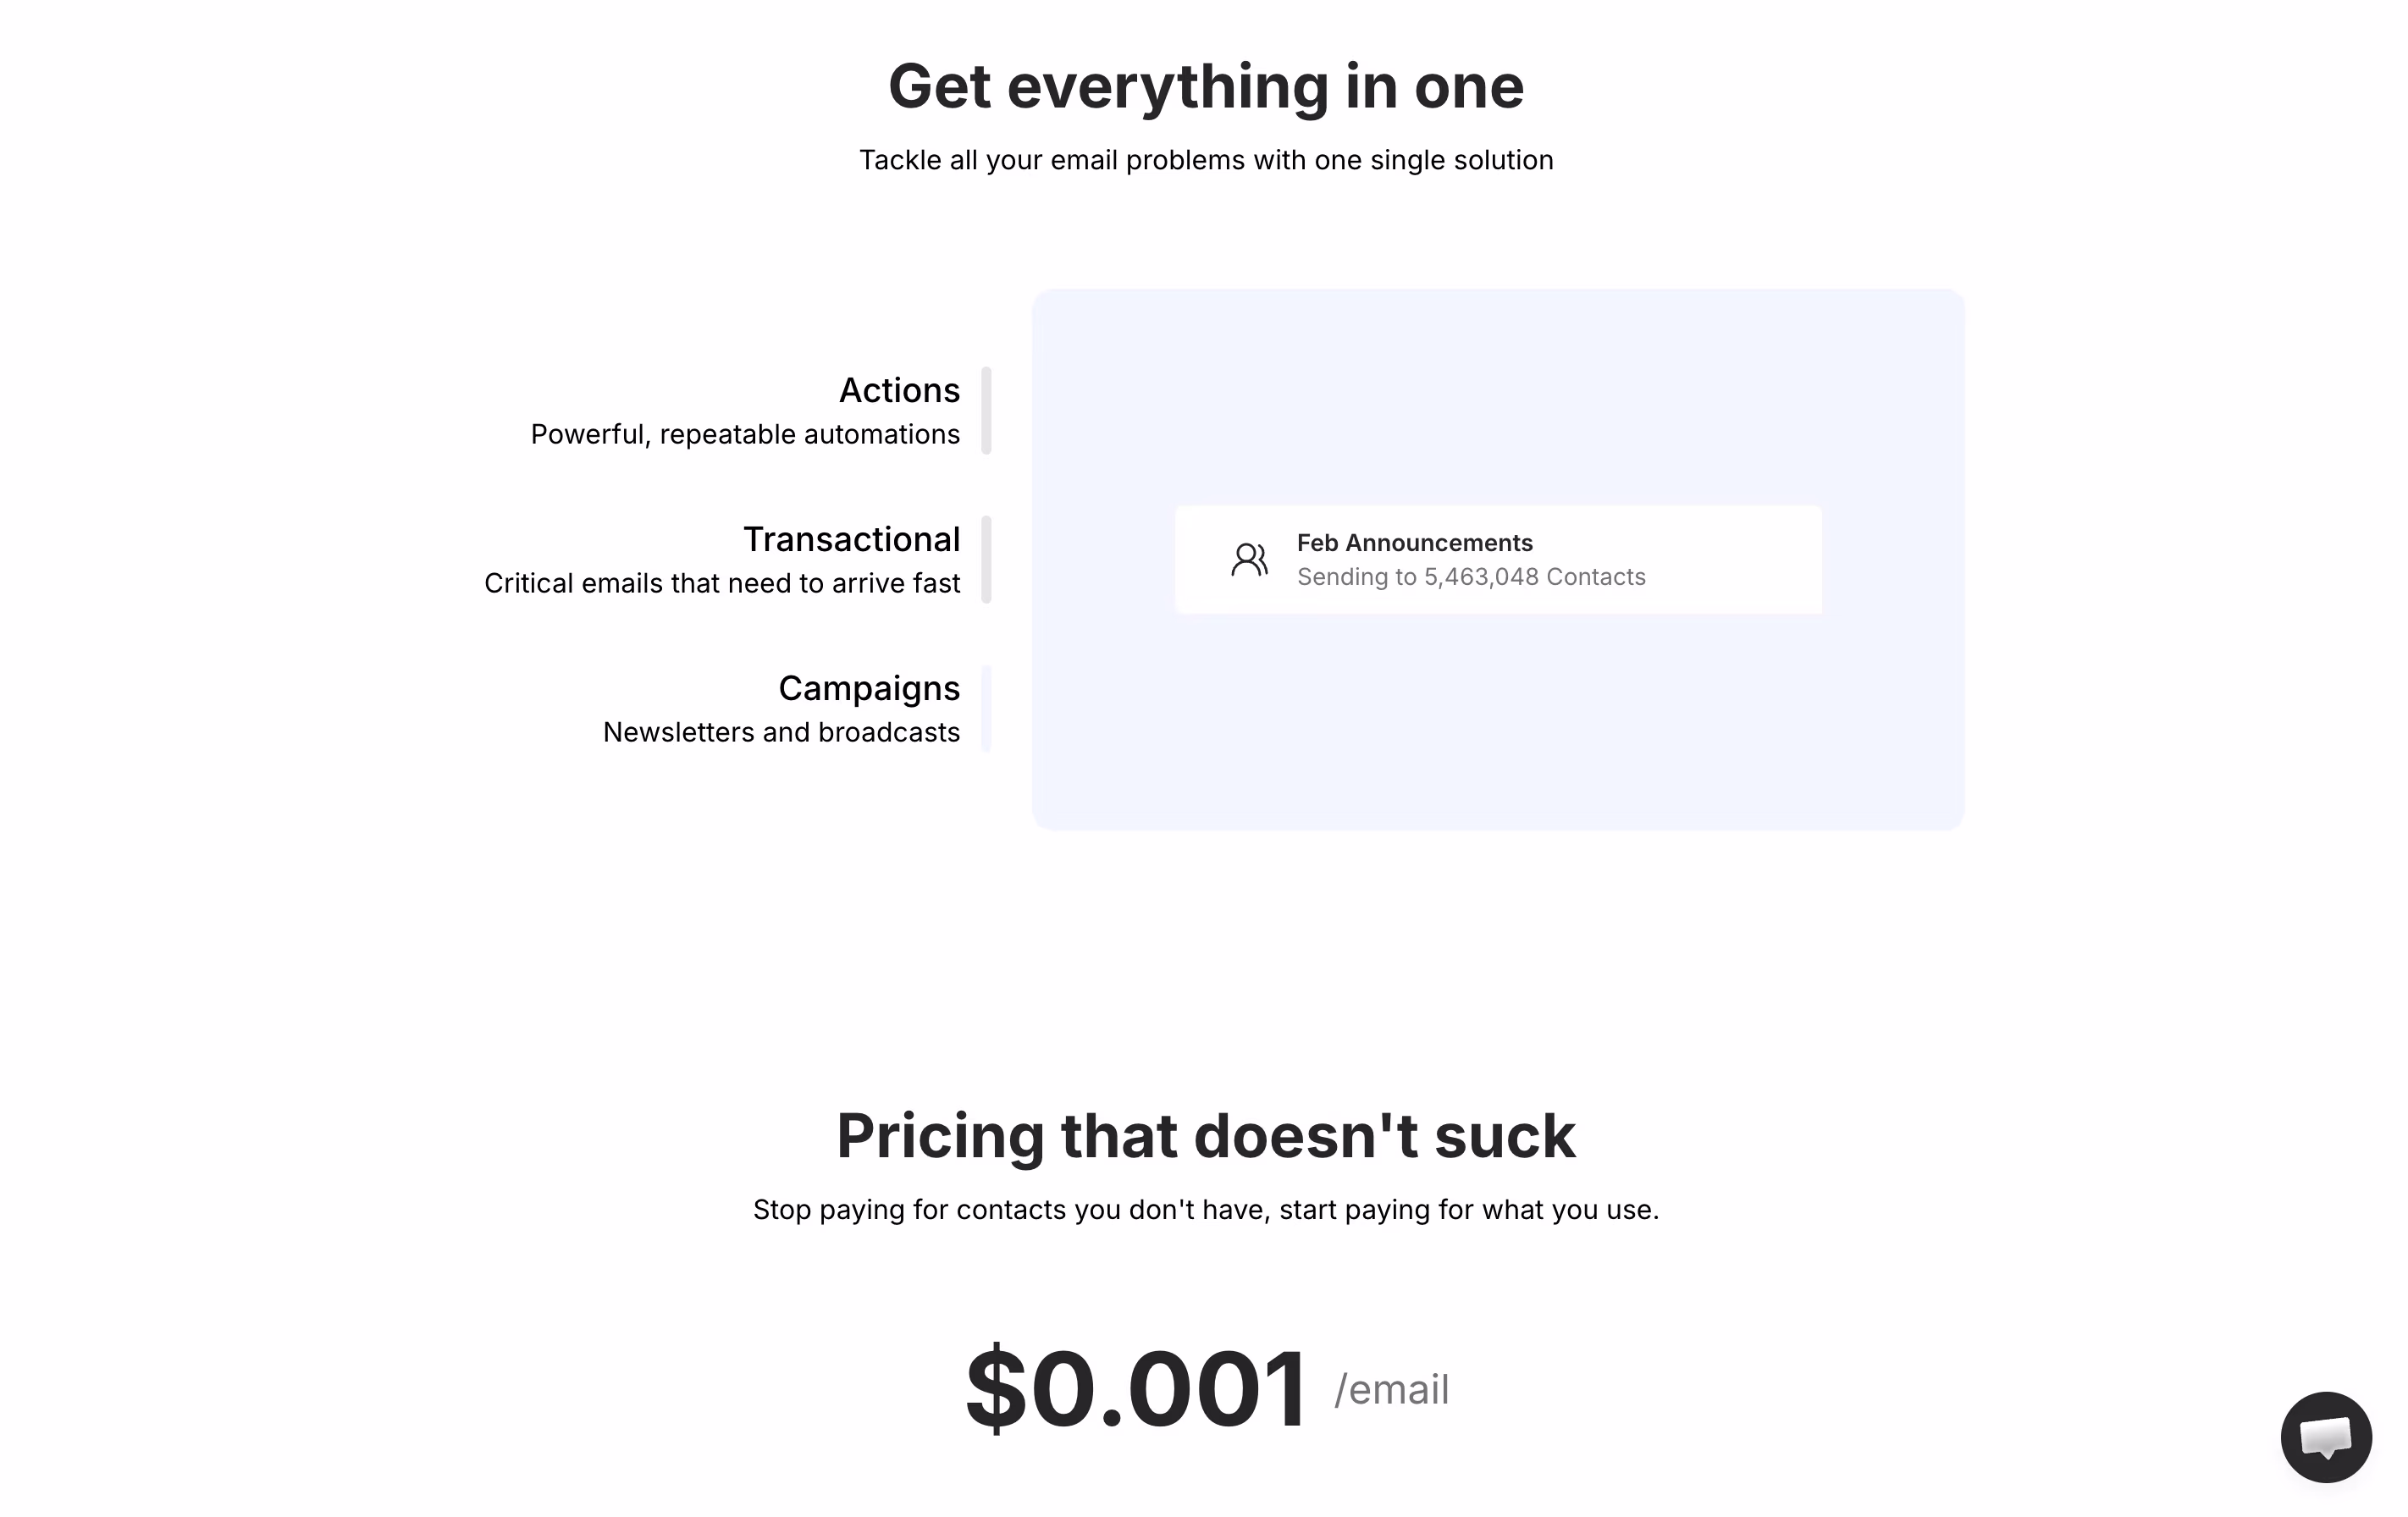
Task: Click the $0.001 price figure
Action: (1136, 1388)
